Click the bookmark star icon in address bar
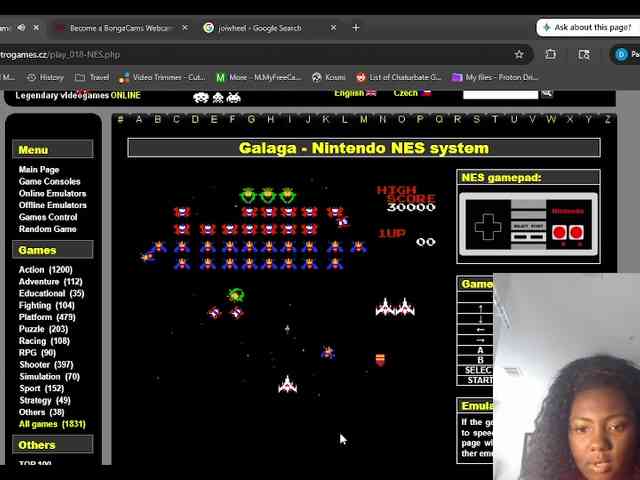This screenshot has height=480, width=640. click(519, 54)
